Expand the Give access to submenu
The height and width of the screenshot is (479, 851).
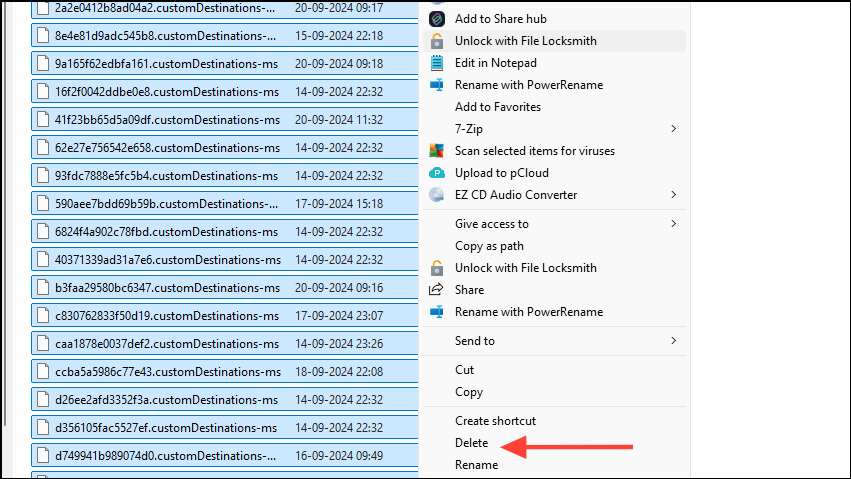554,223
